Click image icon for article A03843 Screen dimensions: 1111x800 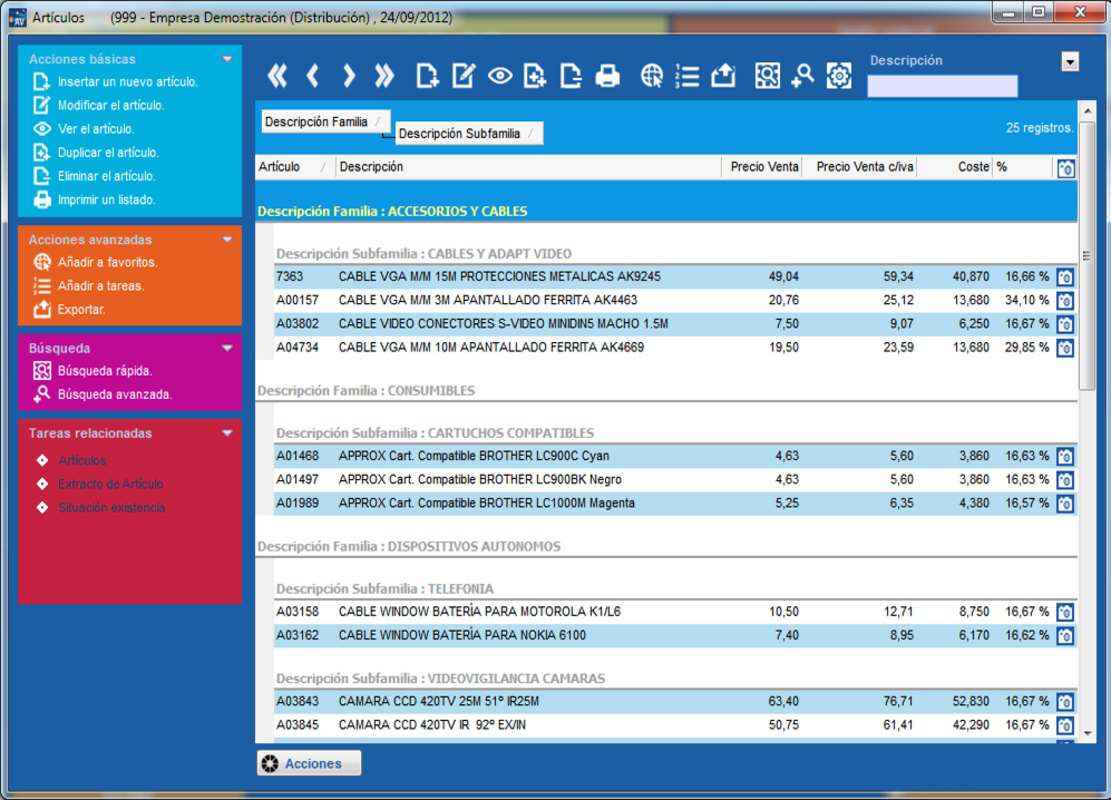point(1065,702)
